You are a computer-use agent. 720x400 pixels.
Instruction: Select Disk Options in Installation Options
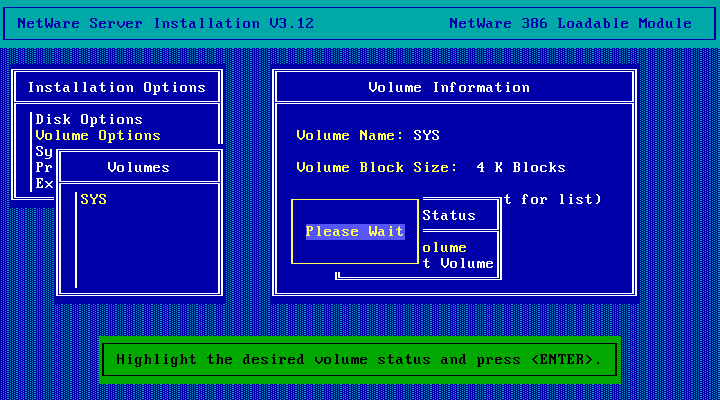pyautogui.click(x=89, y=119)
